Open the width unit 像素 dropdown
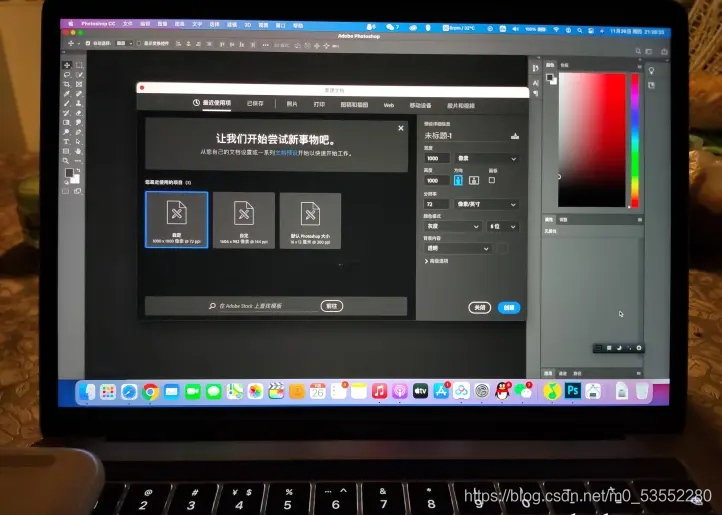This screenshot has height=515, width=722. pos(487,158)
